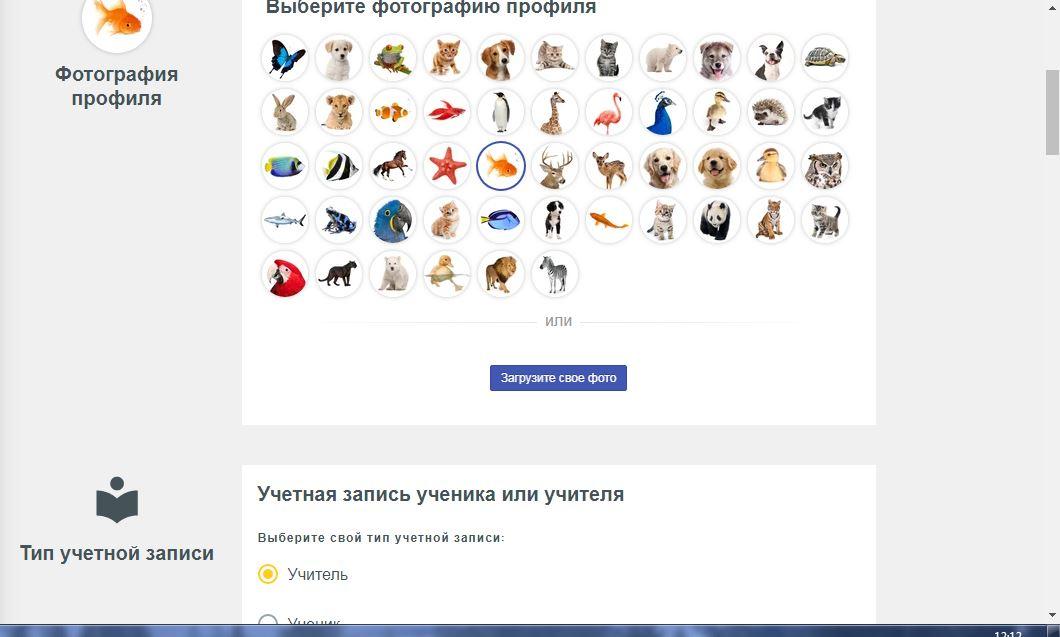1060x637 pixels.
Task: Select the pink flamingo avatar
Action: point(609,112)
